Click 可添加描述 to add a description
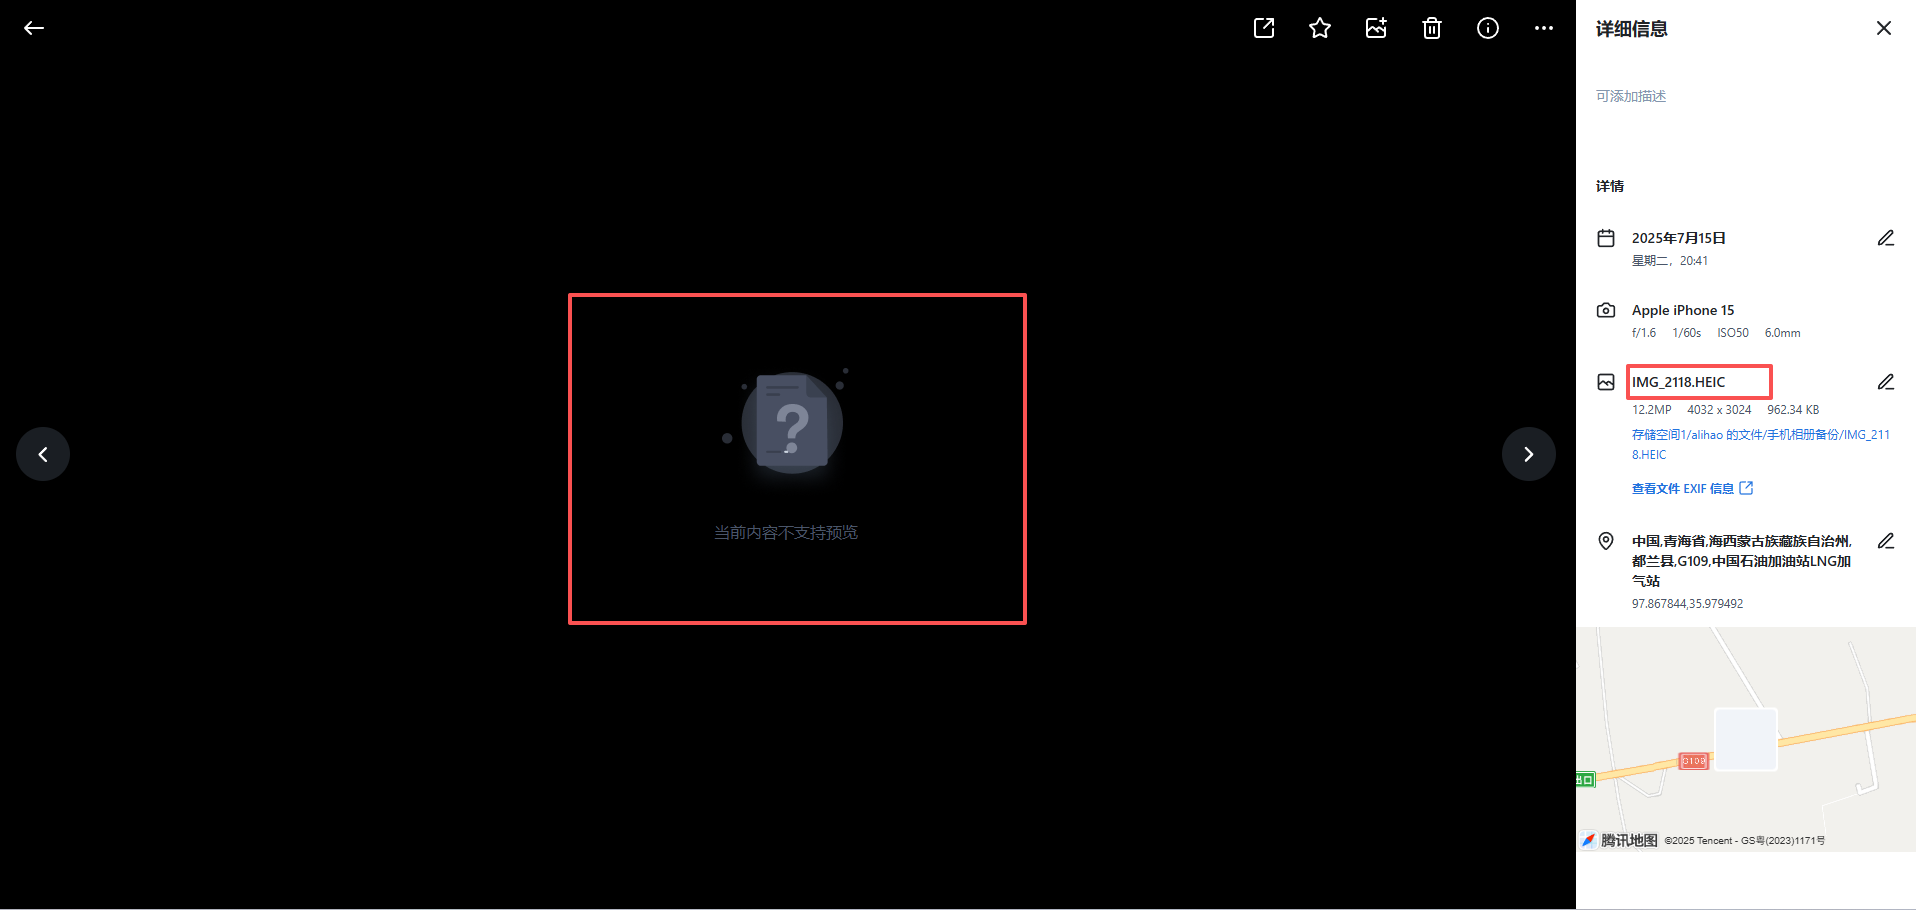Viewport: 1916px width, 910px height. (x=1631, y=96)
